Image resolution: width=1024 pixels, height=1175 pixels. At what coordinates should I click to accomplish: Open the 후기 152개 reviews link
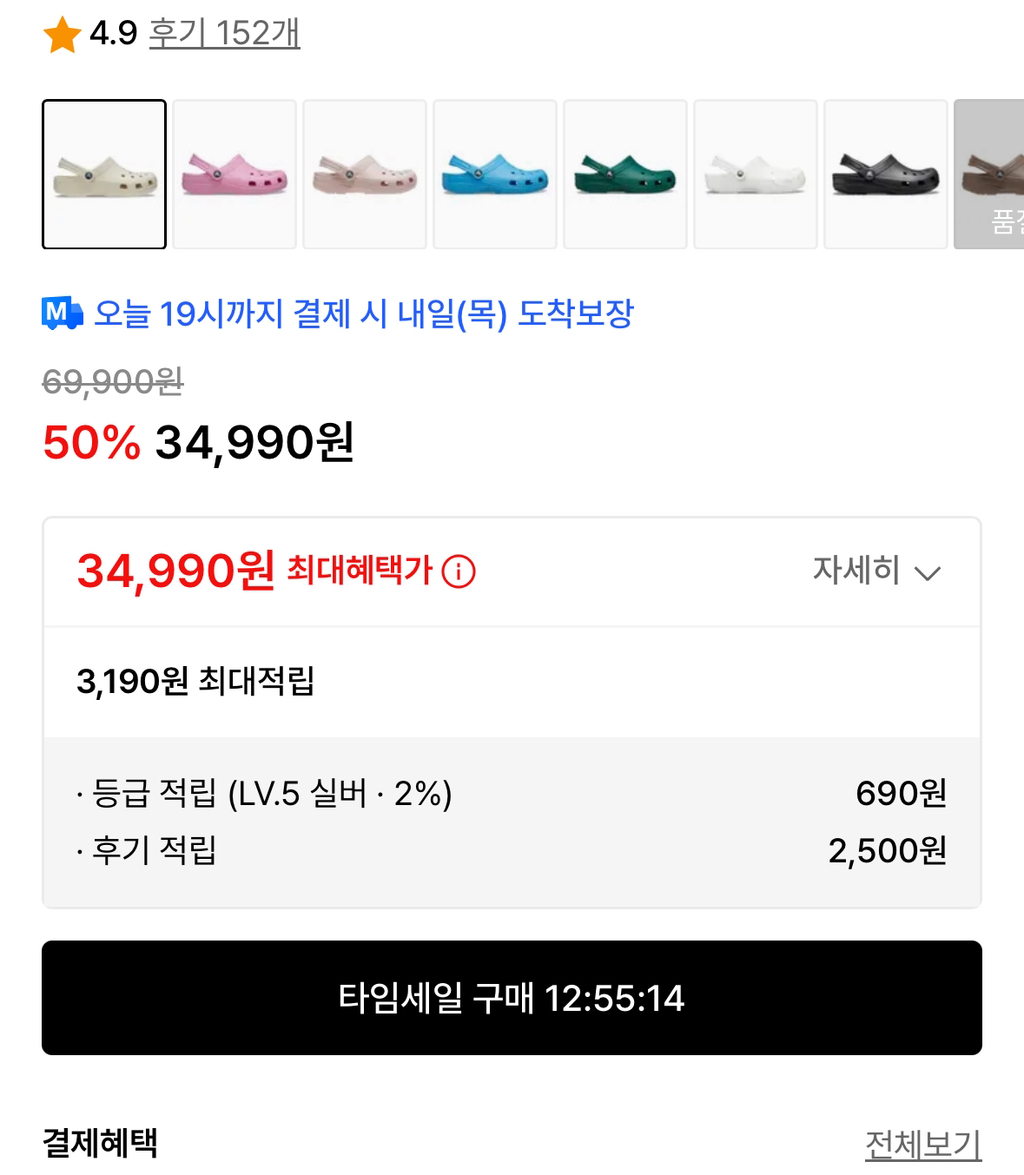[224, 33]
